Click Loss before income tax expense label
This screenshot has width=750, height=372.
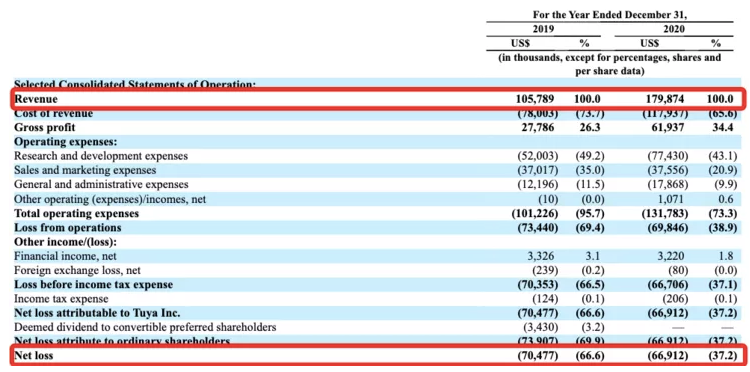(94, 284)
